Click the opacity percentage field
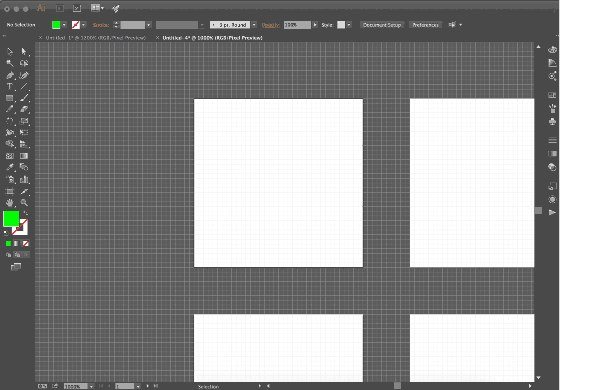Image resolution: width=600 pixels, height=390 pixels. 297,25
